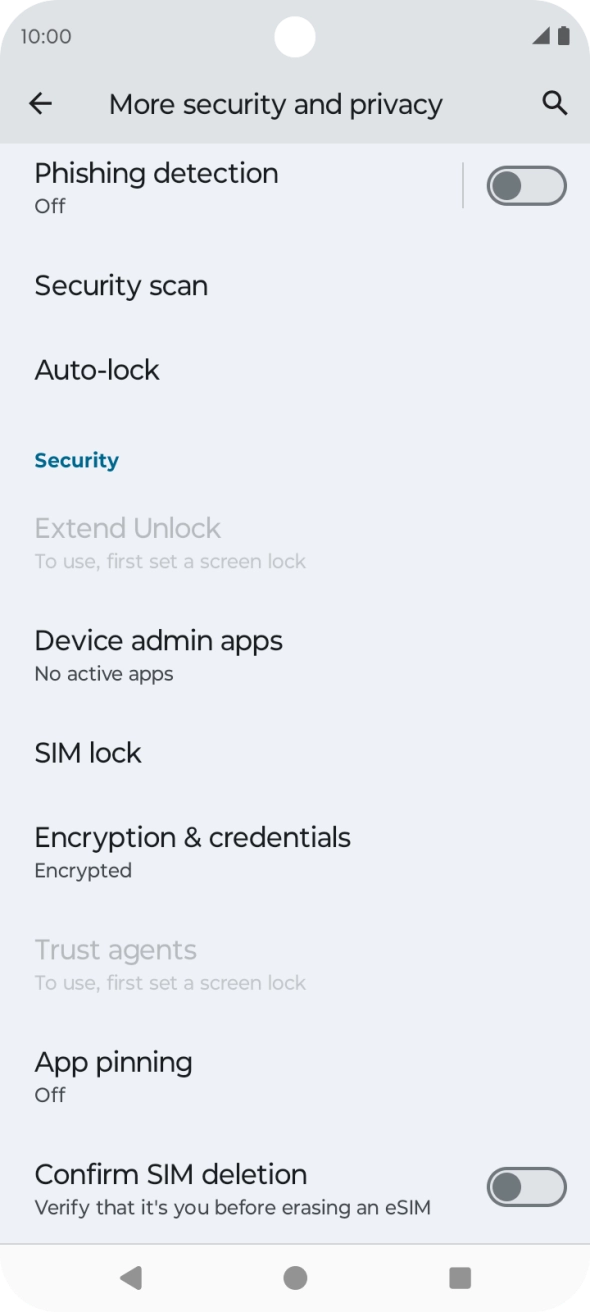Tap the mobile signal status icon
590x1312 pixels.
[x=540, y=36]
